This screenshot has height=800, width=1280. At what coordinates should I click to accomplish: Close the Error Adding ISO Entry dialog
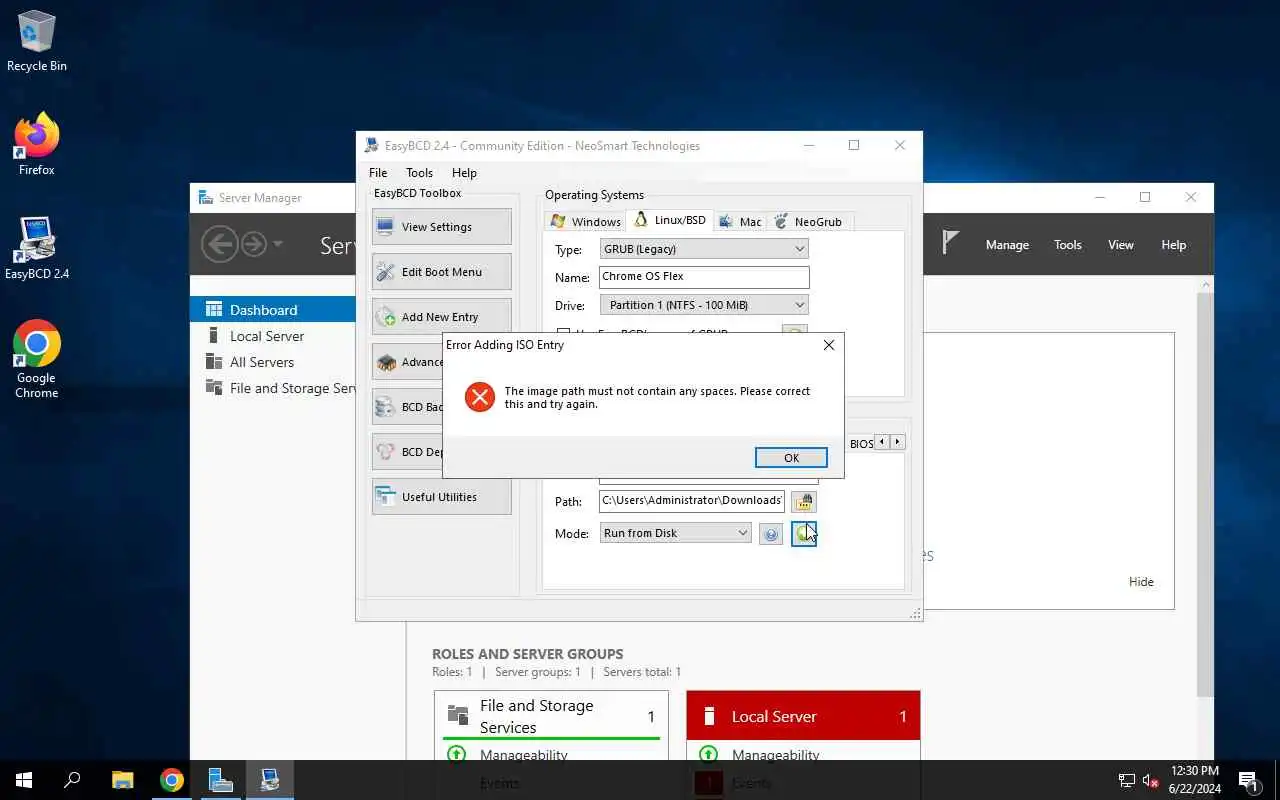(828, 345)
